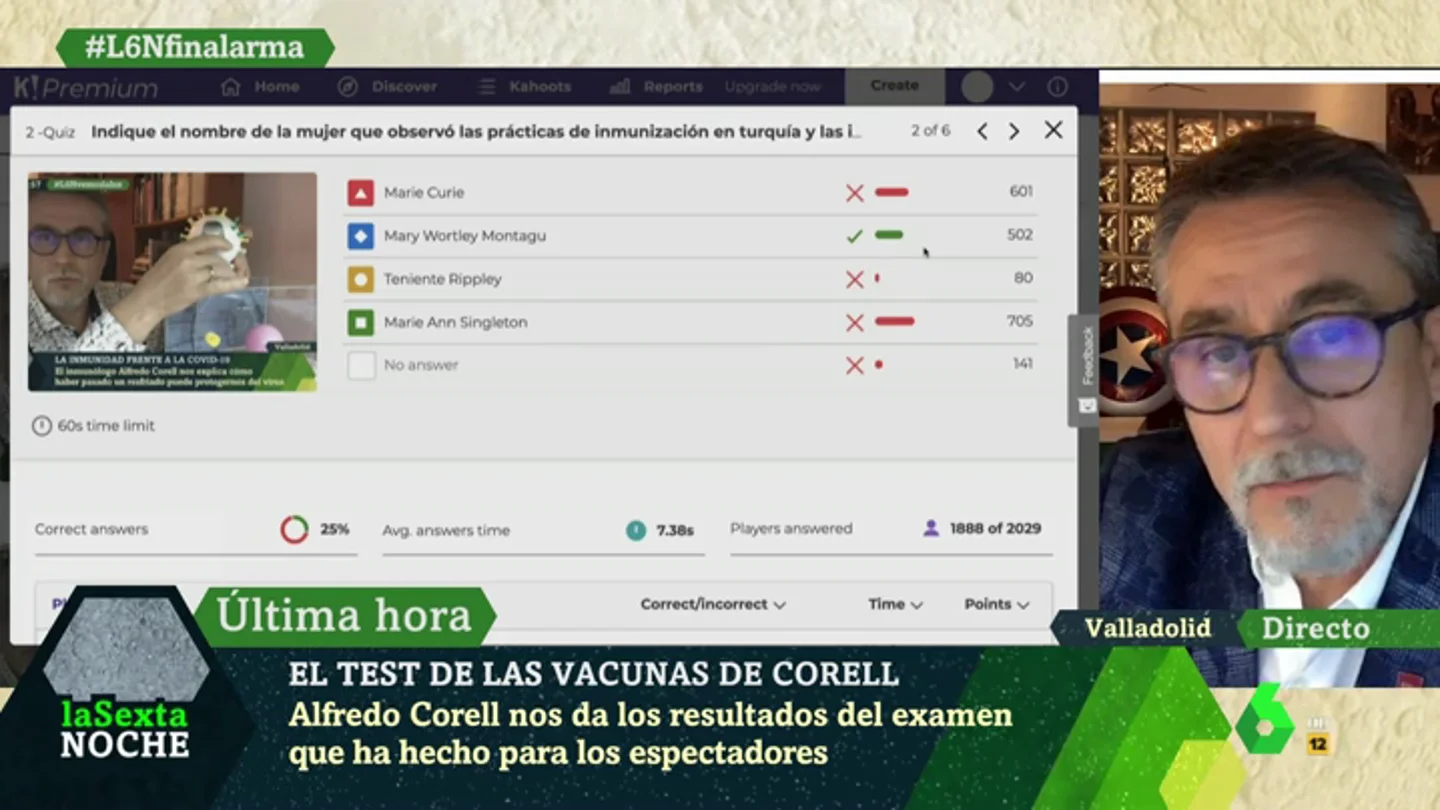Click the empty No answer box
The height and width of the screenshot is (810, 1440).
click(361, 365)
